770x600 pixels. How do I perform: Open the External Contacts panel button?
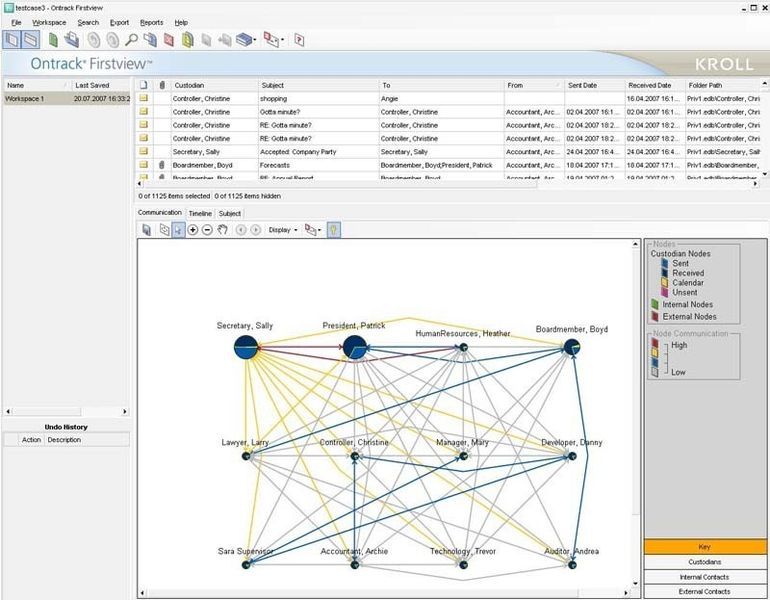[x=704, y=592]
